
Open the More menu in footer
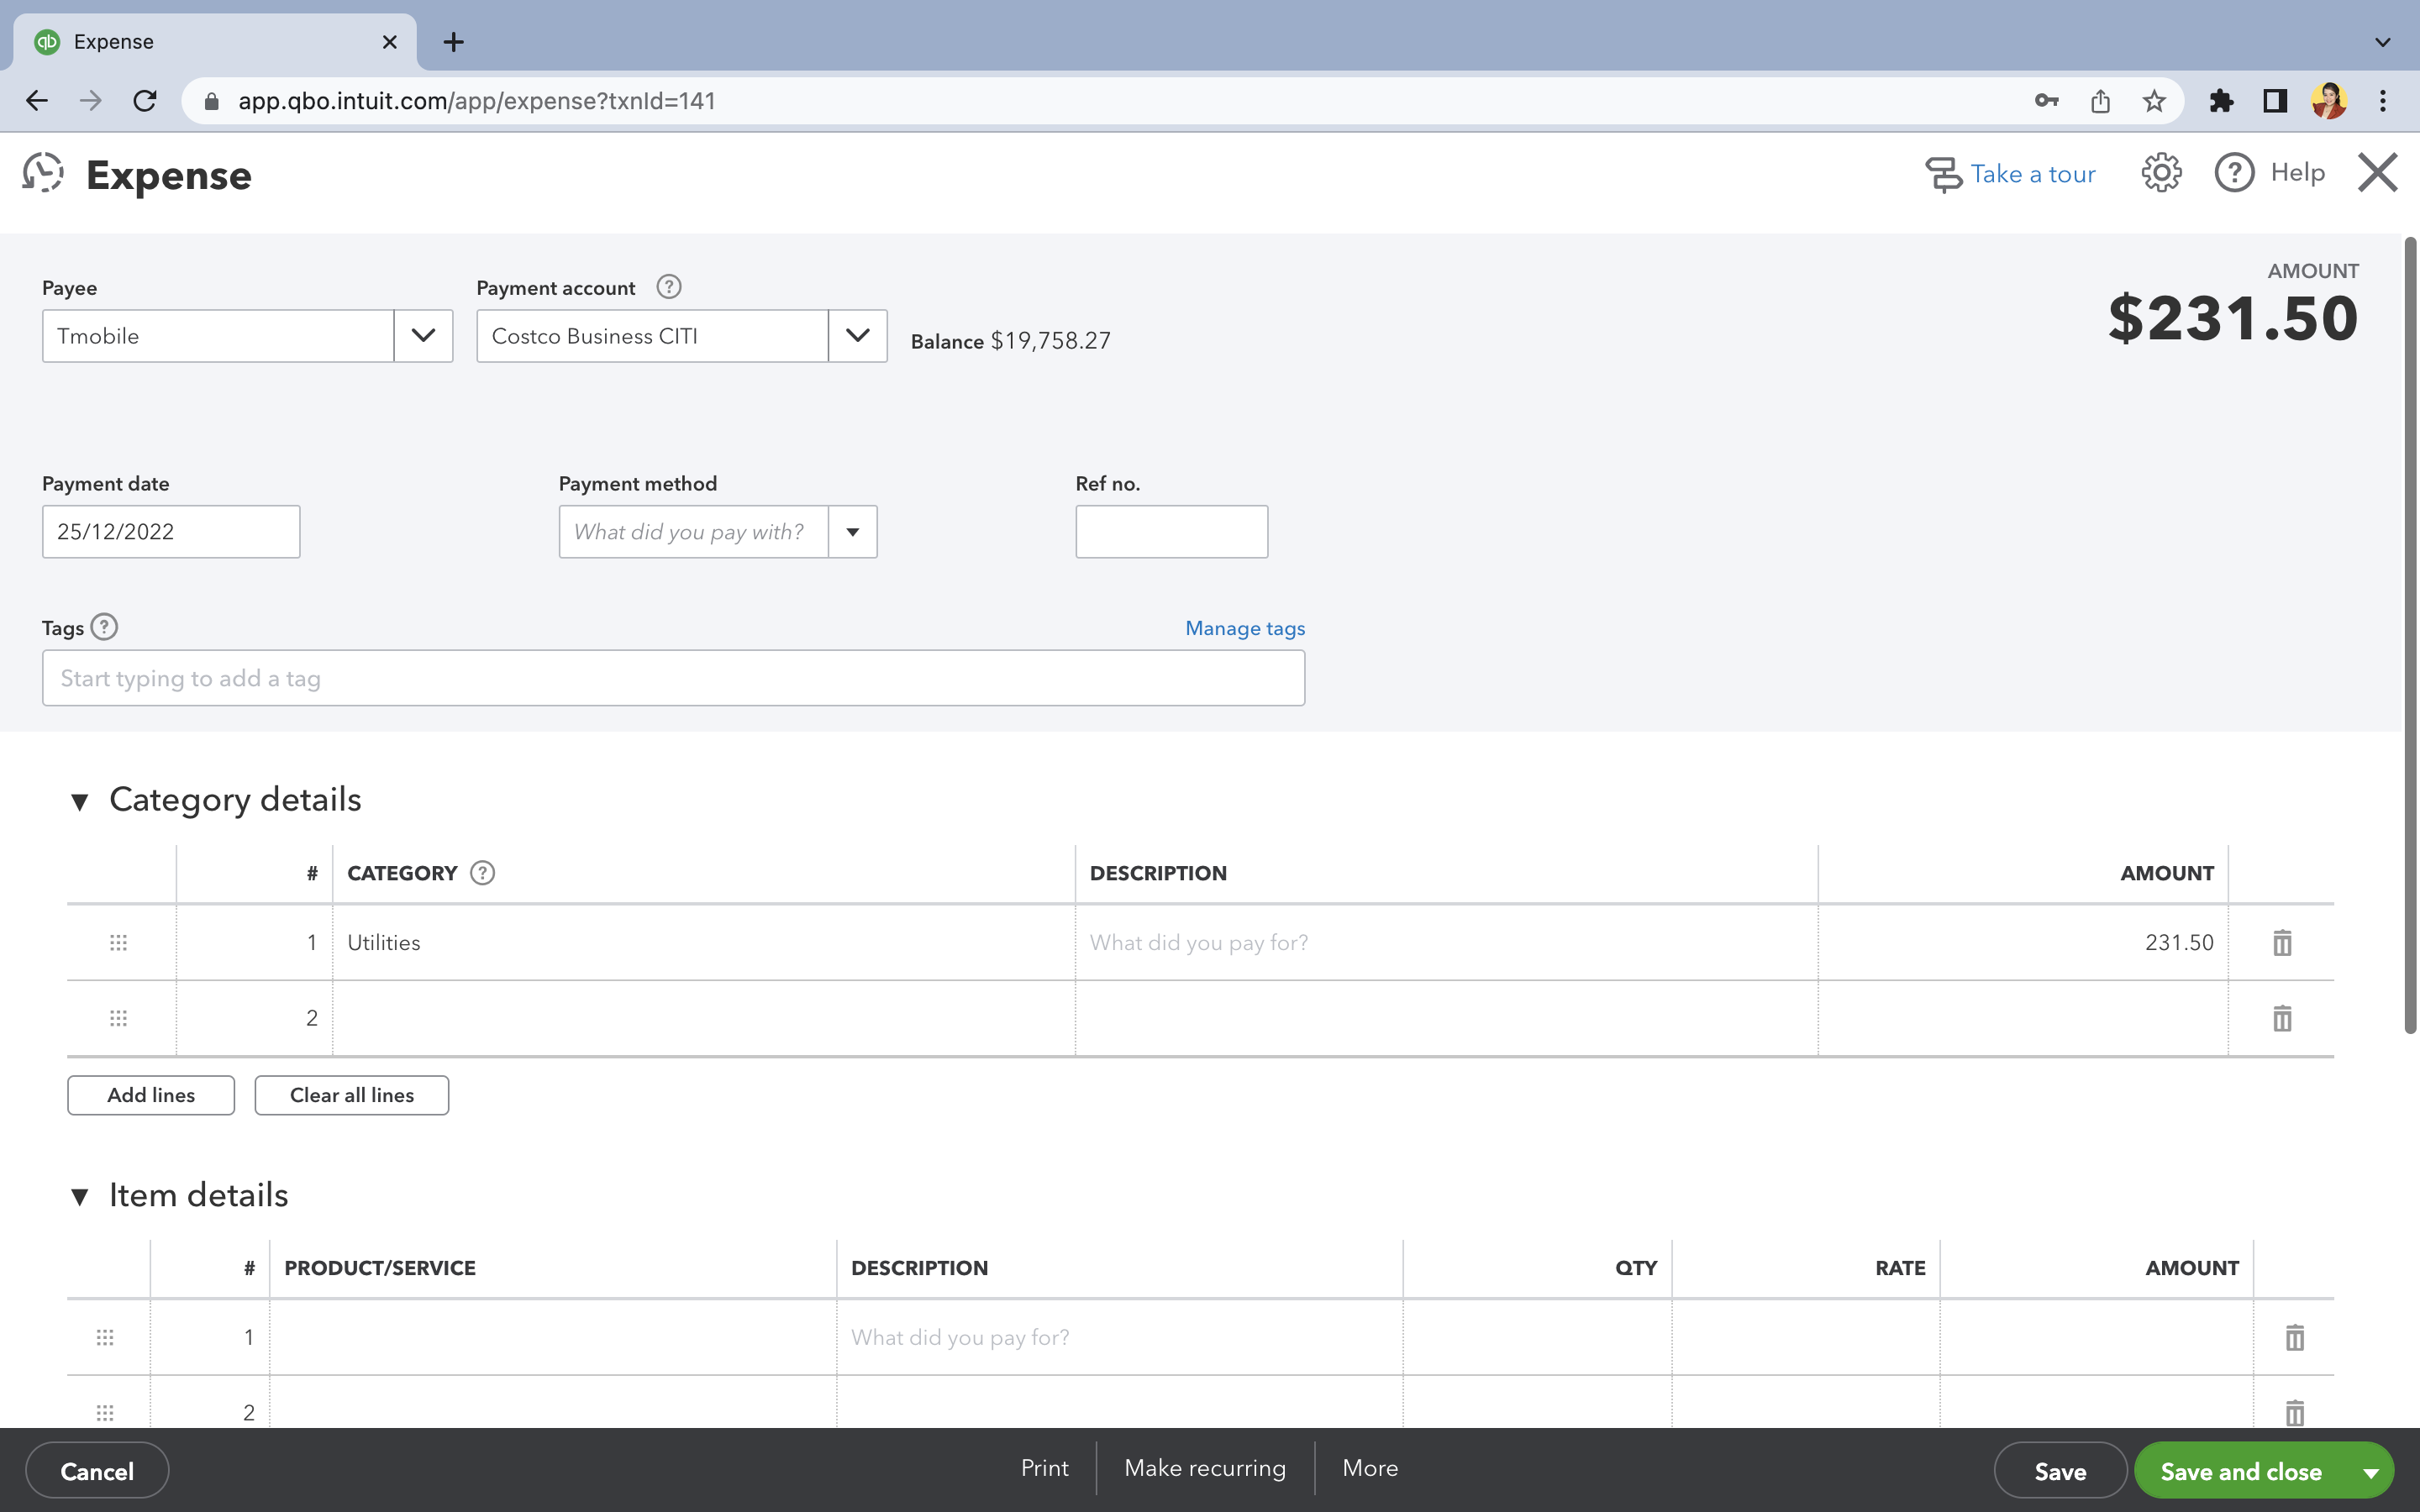tap(1369, 1468)
